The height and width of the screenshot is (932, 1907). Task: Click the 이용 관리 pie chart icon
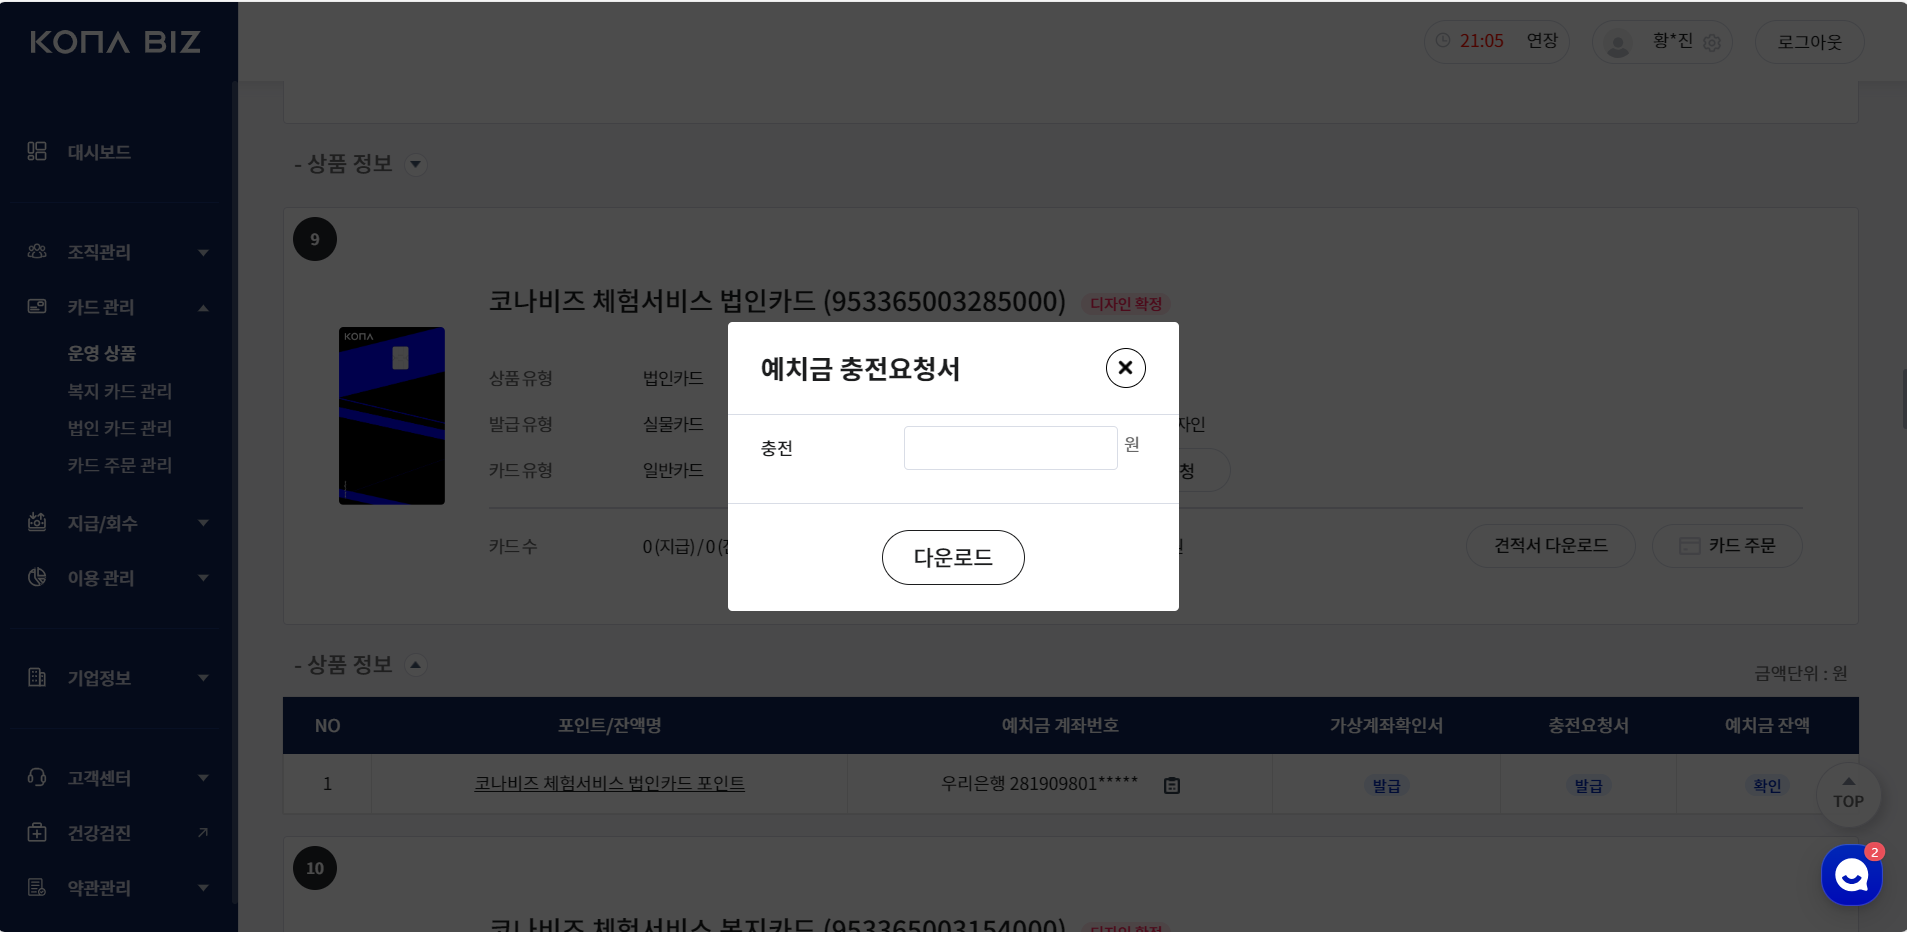pos(37,577)
